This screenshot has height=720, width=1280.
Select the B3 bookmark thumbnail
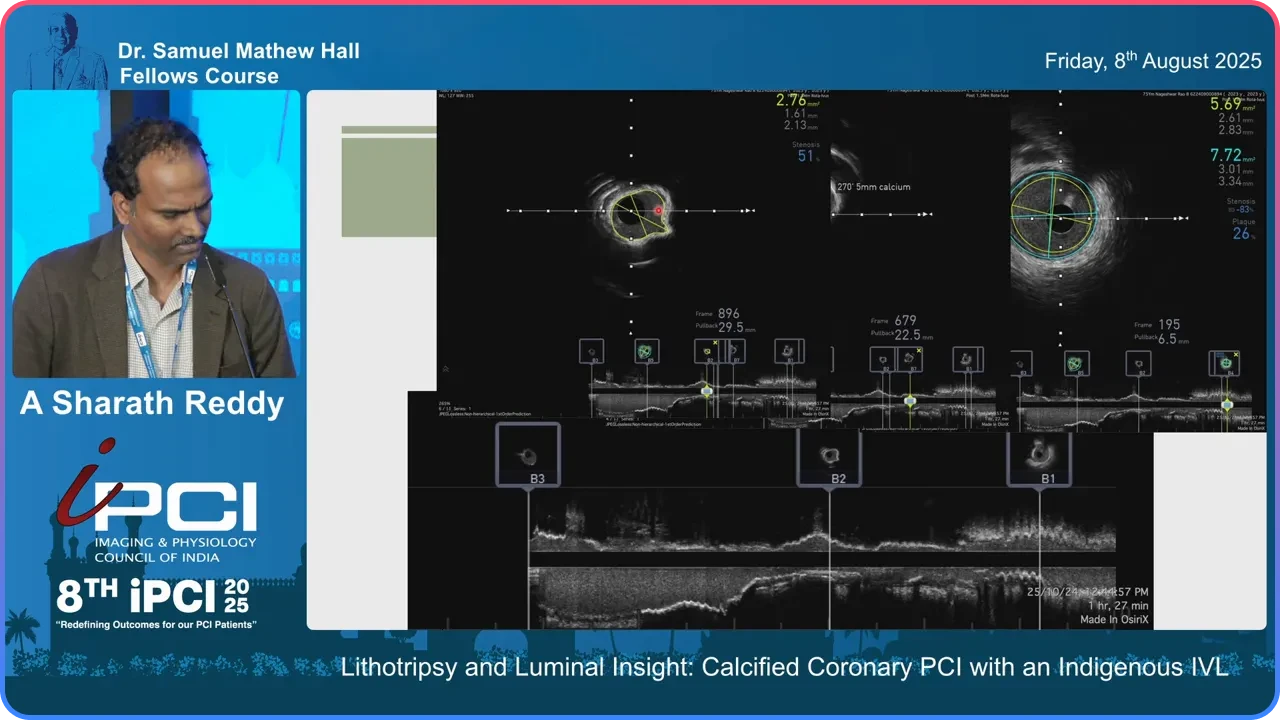[x=528, y=456]
